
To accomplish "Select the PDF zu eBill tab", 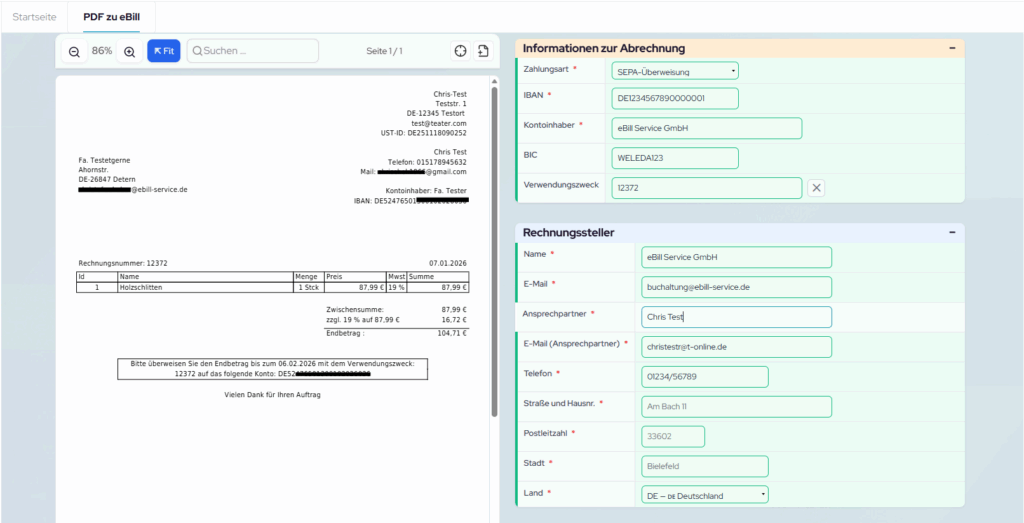I will [112, 16].
